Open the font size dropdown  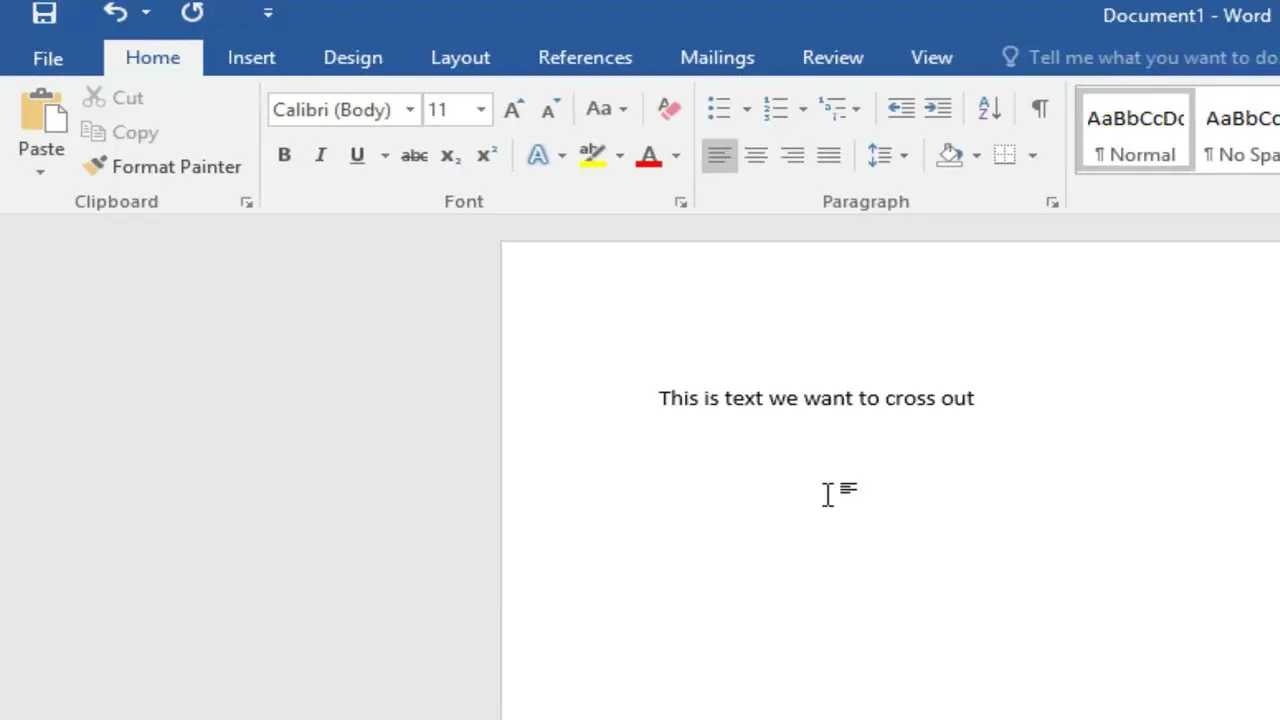(x=481, y=110)
